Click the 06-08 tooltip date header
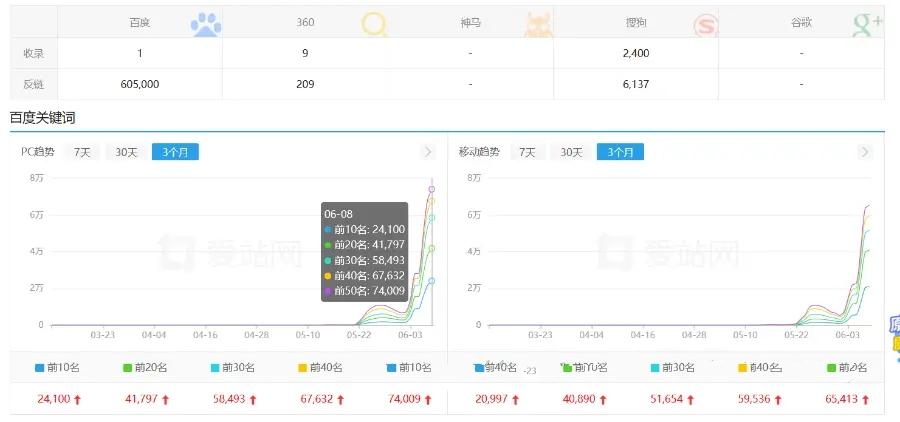The height and width of the screenshot is (422, 900). click(x=338, y=214)
